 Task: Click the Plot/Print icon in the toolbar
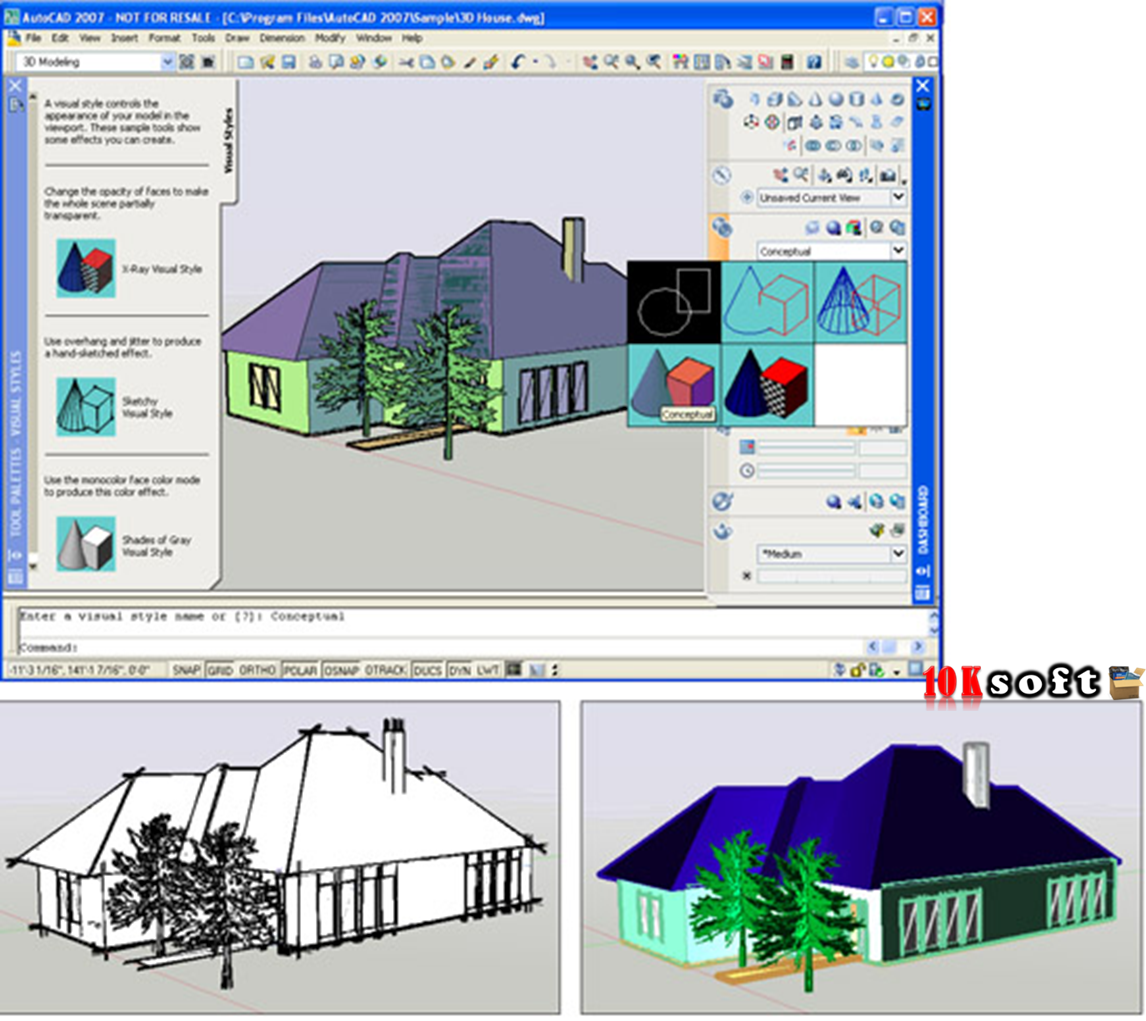(315, 62)
